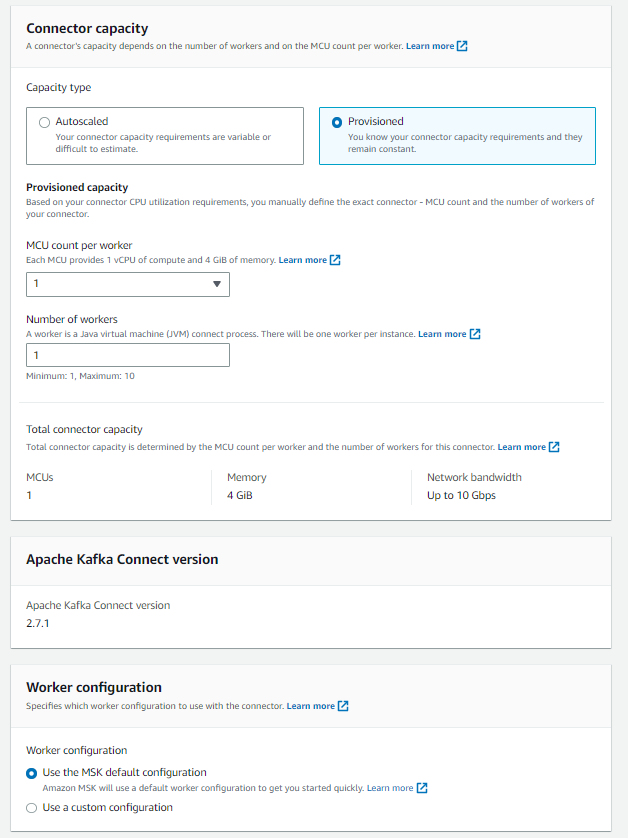Open external link icon after MSK default configuration
Screen dimensions: 628x838
422,788
